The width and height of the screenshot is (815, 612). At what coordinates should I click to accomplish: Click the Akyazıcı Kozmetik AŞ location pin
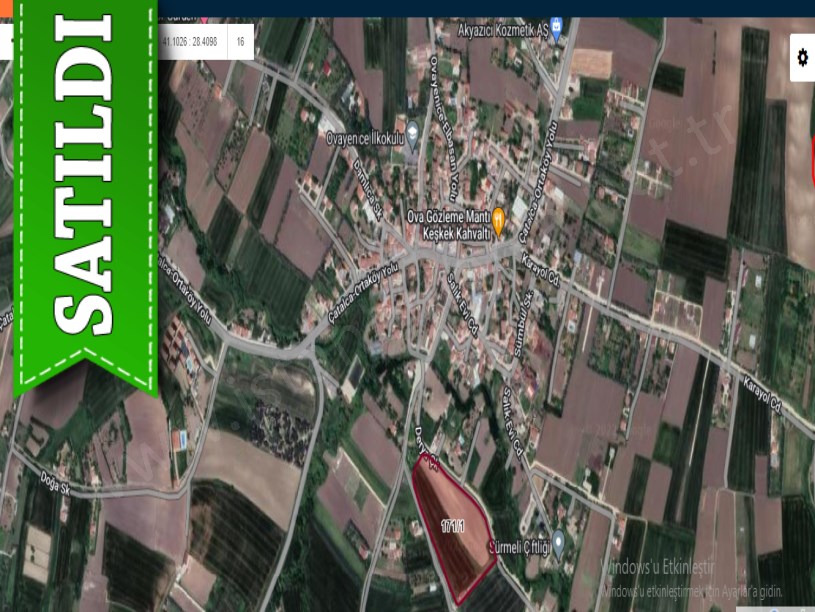coord(557,27)
